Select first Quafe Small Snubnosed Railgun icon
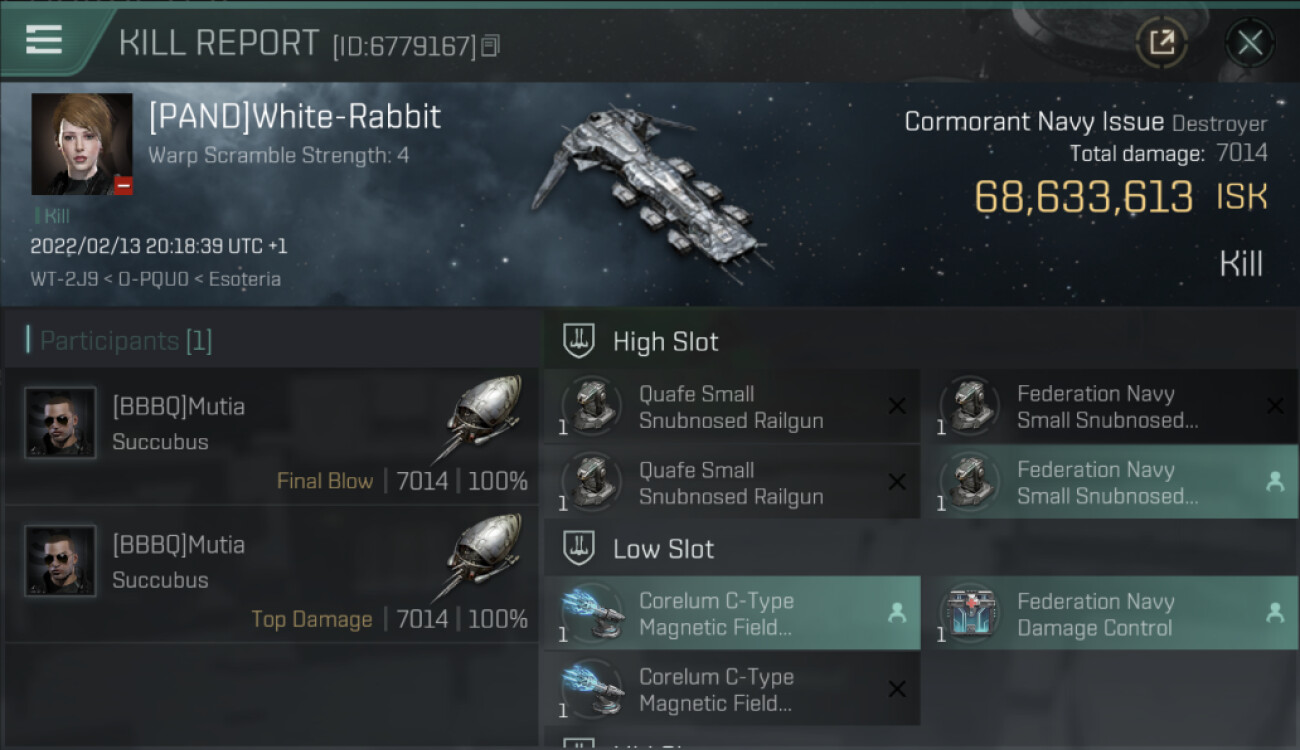The width and height of the screenshot is (1300, 750). coord(592,406)
